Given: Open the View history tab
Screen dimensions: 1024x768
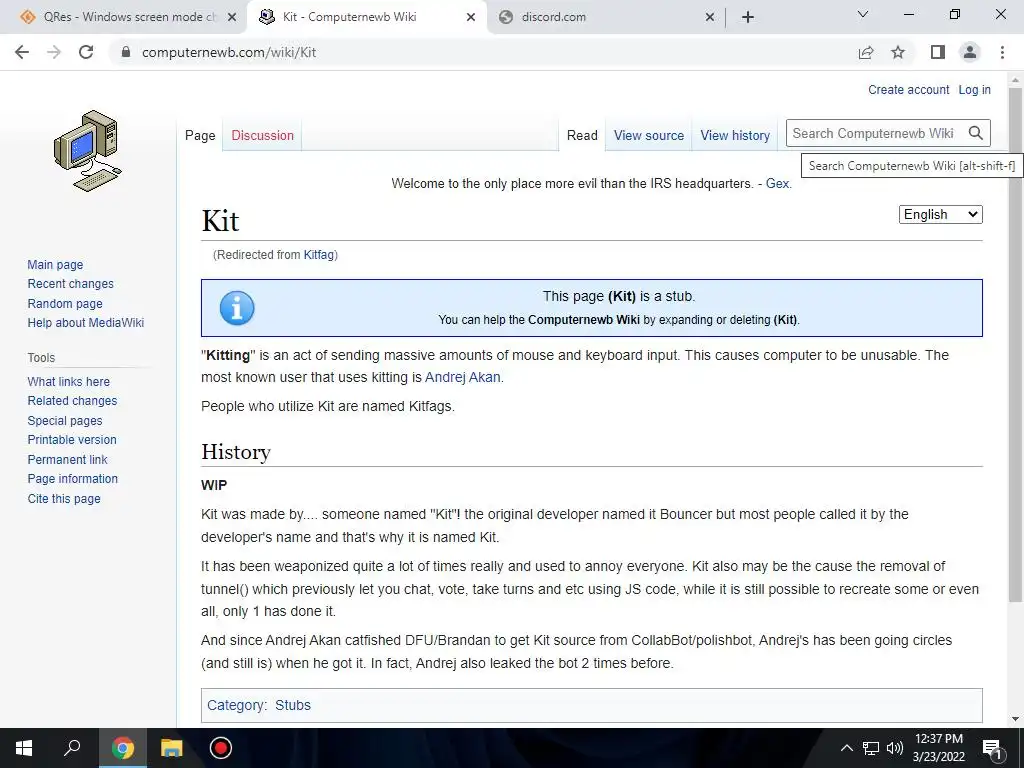Looking at the screenshot, I should pos(735,135).
